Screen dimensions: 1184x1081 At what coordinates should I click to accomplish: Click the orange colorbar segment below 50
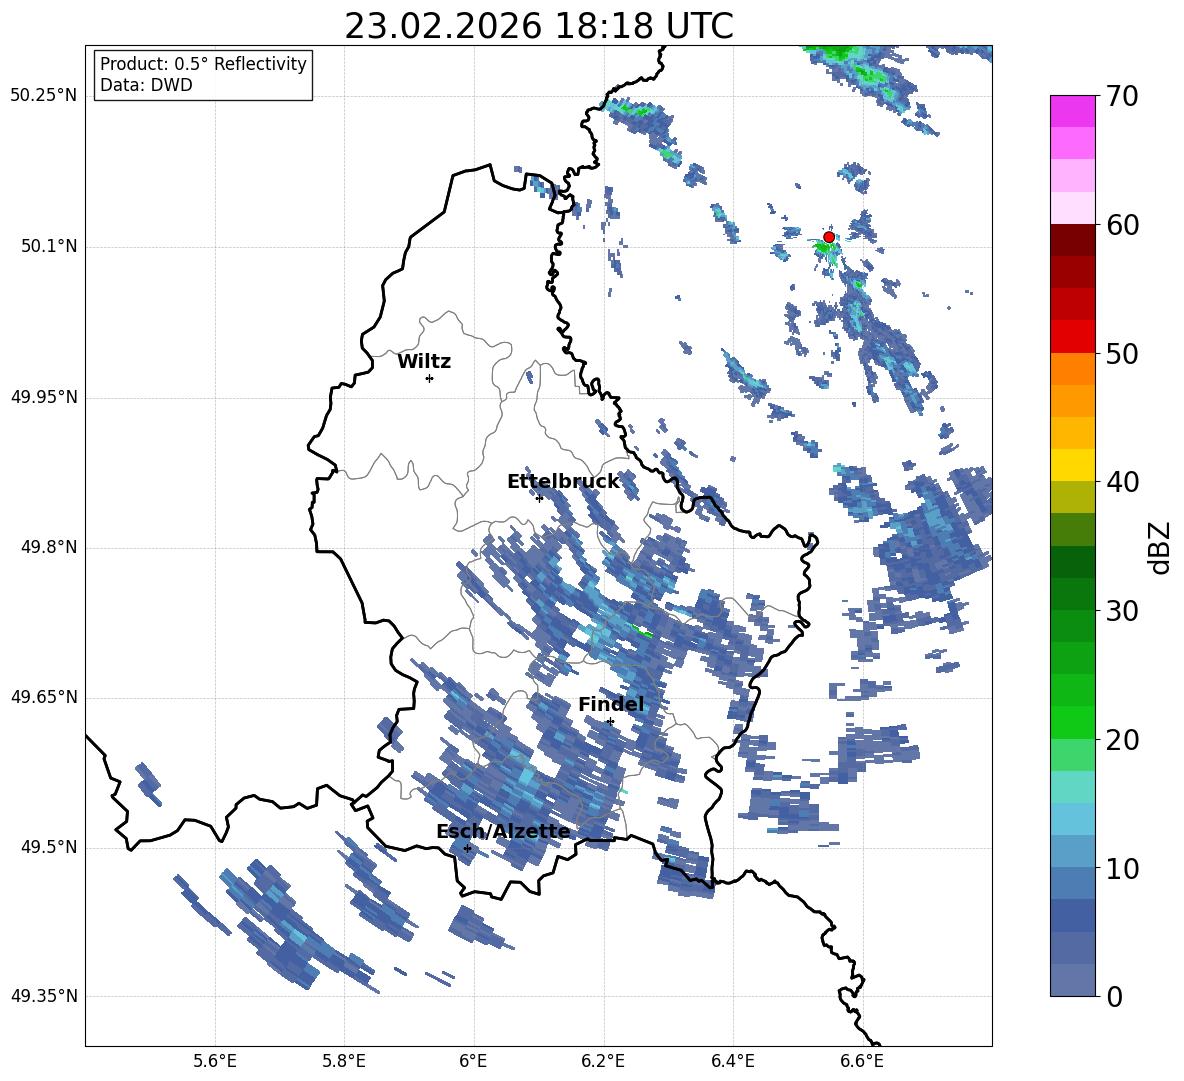click(1072, 368)
